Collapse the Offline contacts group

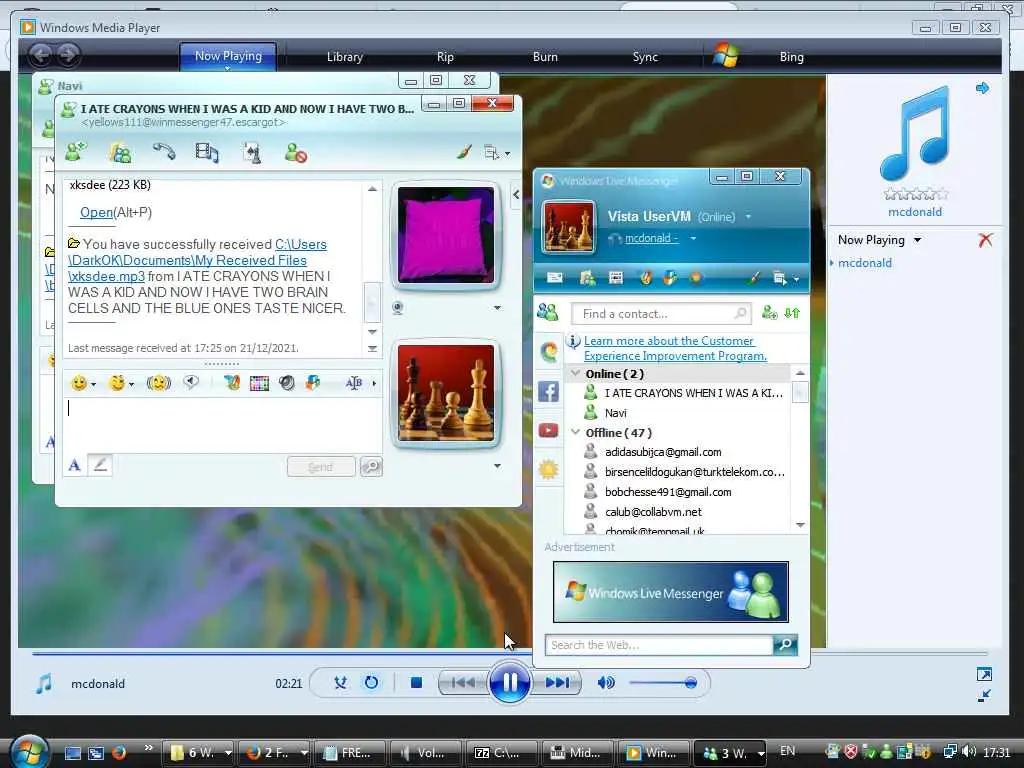(575, 432)
